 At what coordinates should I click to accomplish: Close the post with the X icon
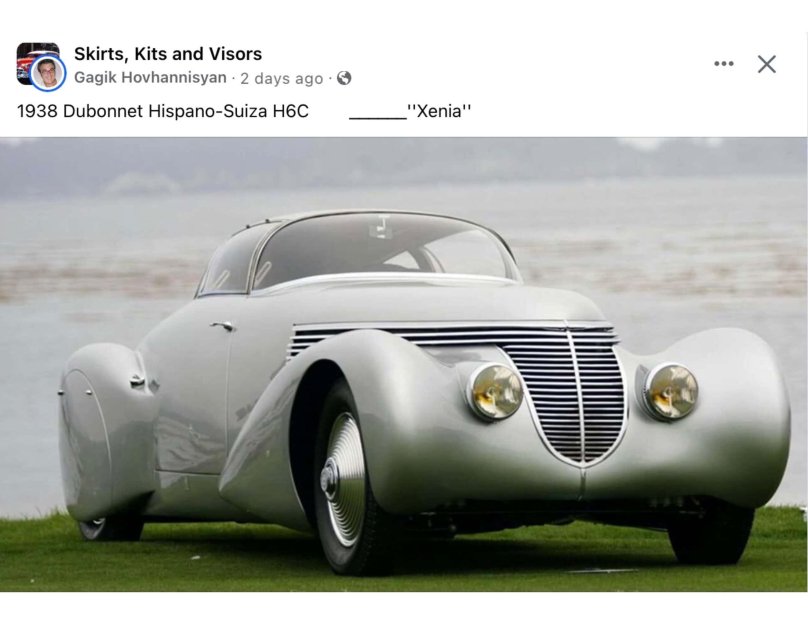click(x=767, y=64)
